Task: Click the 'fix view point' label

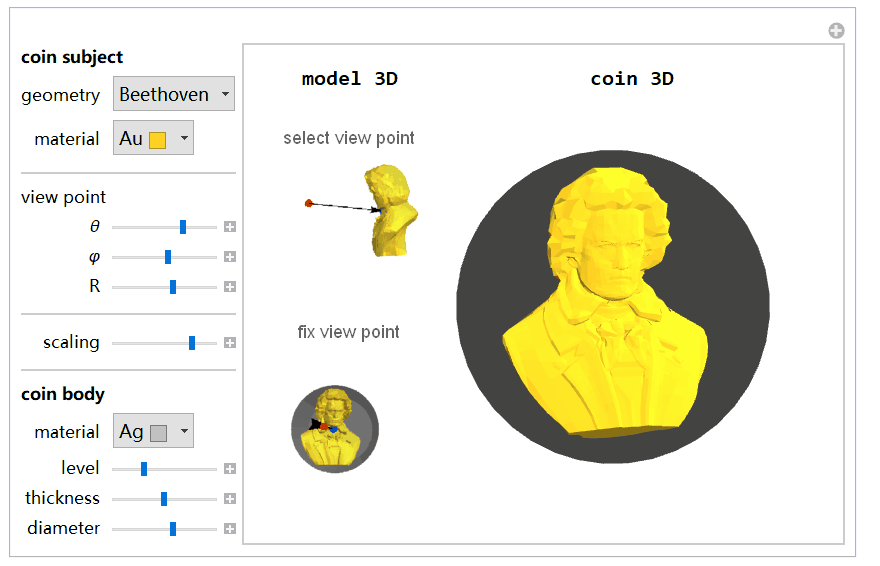Action: (349, 332)
